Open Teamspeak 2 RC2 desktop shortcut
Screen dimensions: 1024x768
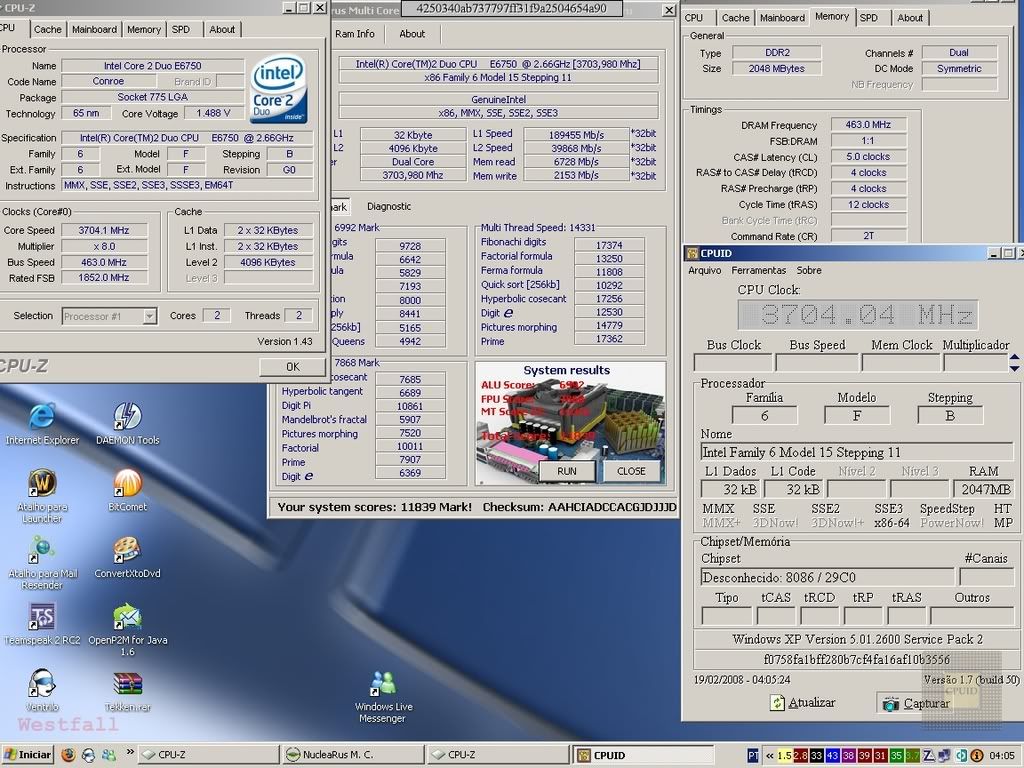click(x=42, y=617)
